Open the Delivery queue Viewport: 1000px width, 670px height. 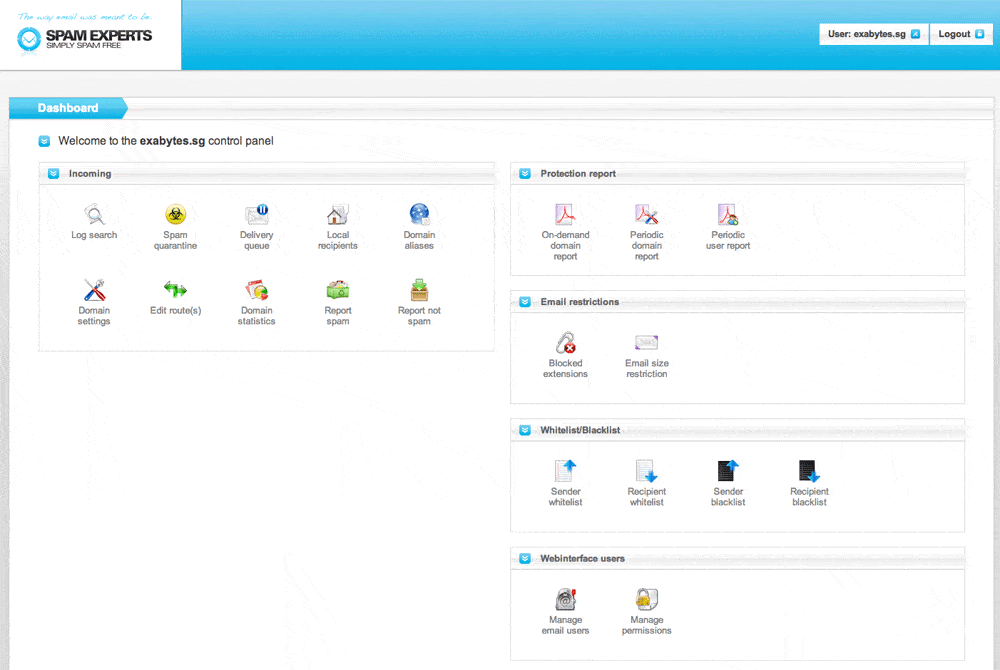(x=256, y=227)
